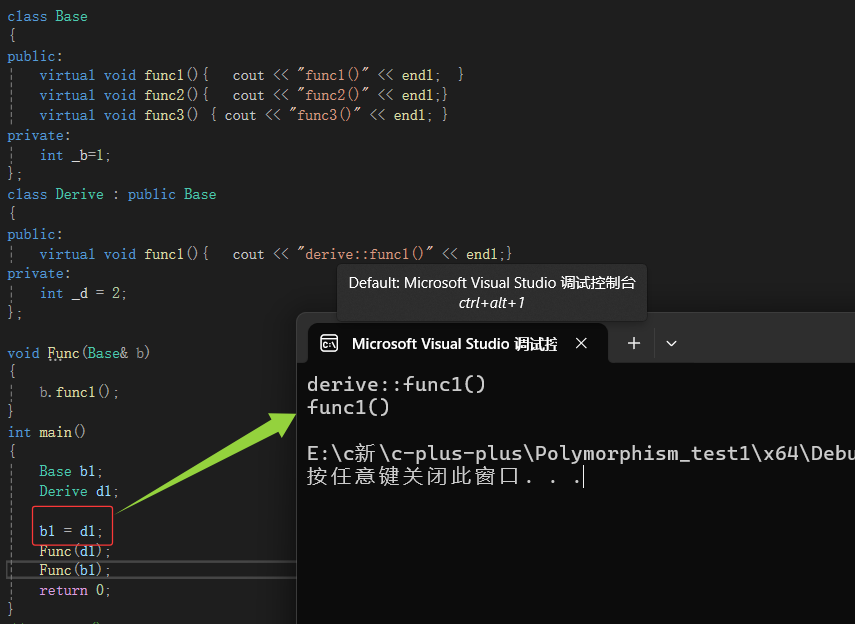Click the derive::func1() override code line
855x624 pixels.
click(x=275, y=254)
